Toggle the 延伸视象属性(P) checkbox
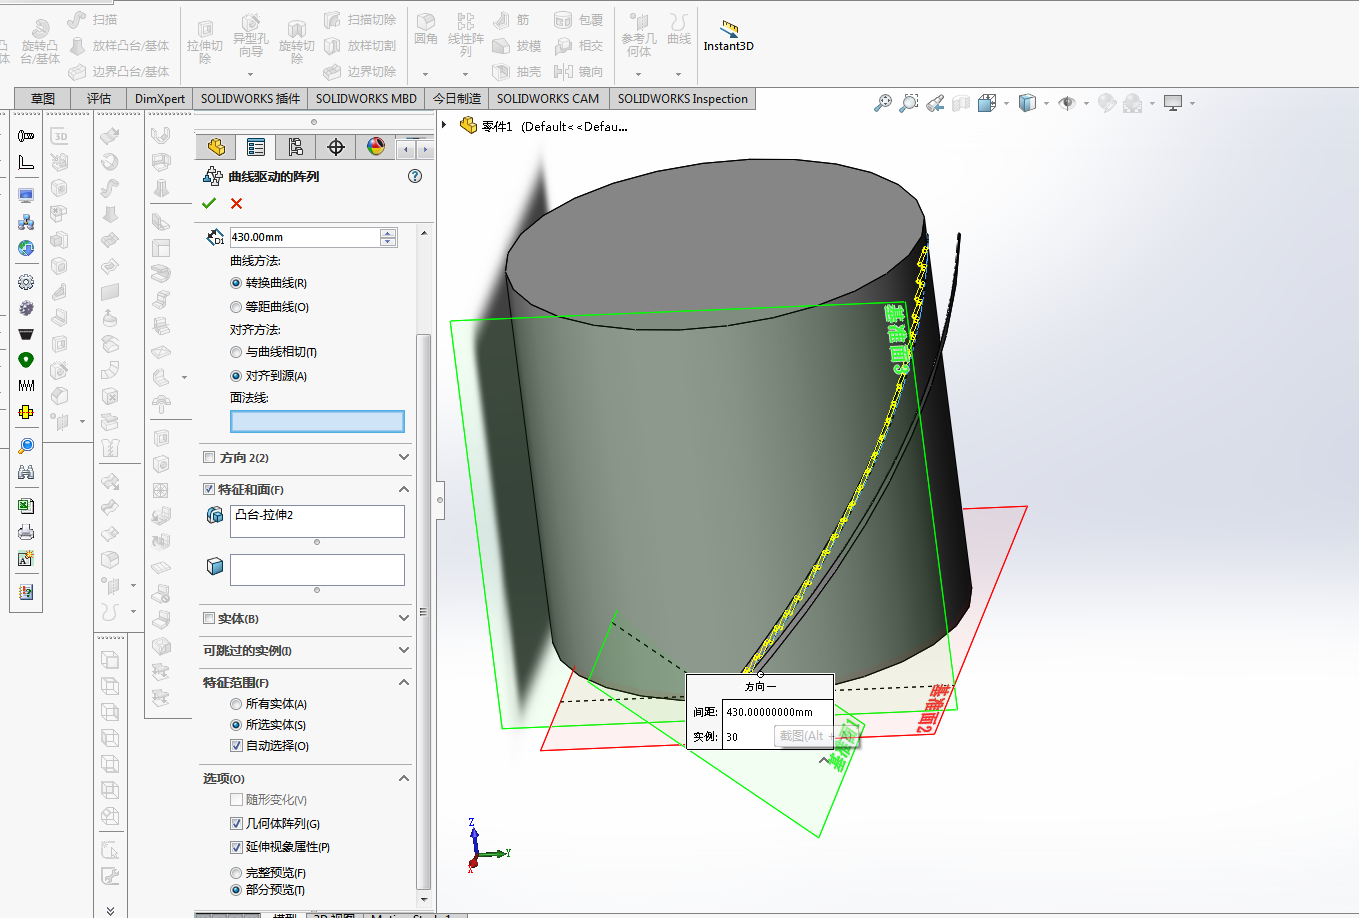The width and height of the screenshot is (1359, 918). [236, 847]
